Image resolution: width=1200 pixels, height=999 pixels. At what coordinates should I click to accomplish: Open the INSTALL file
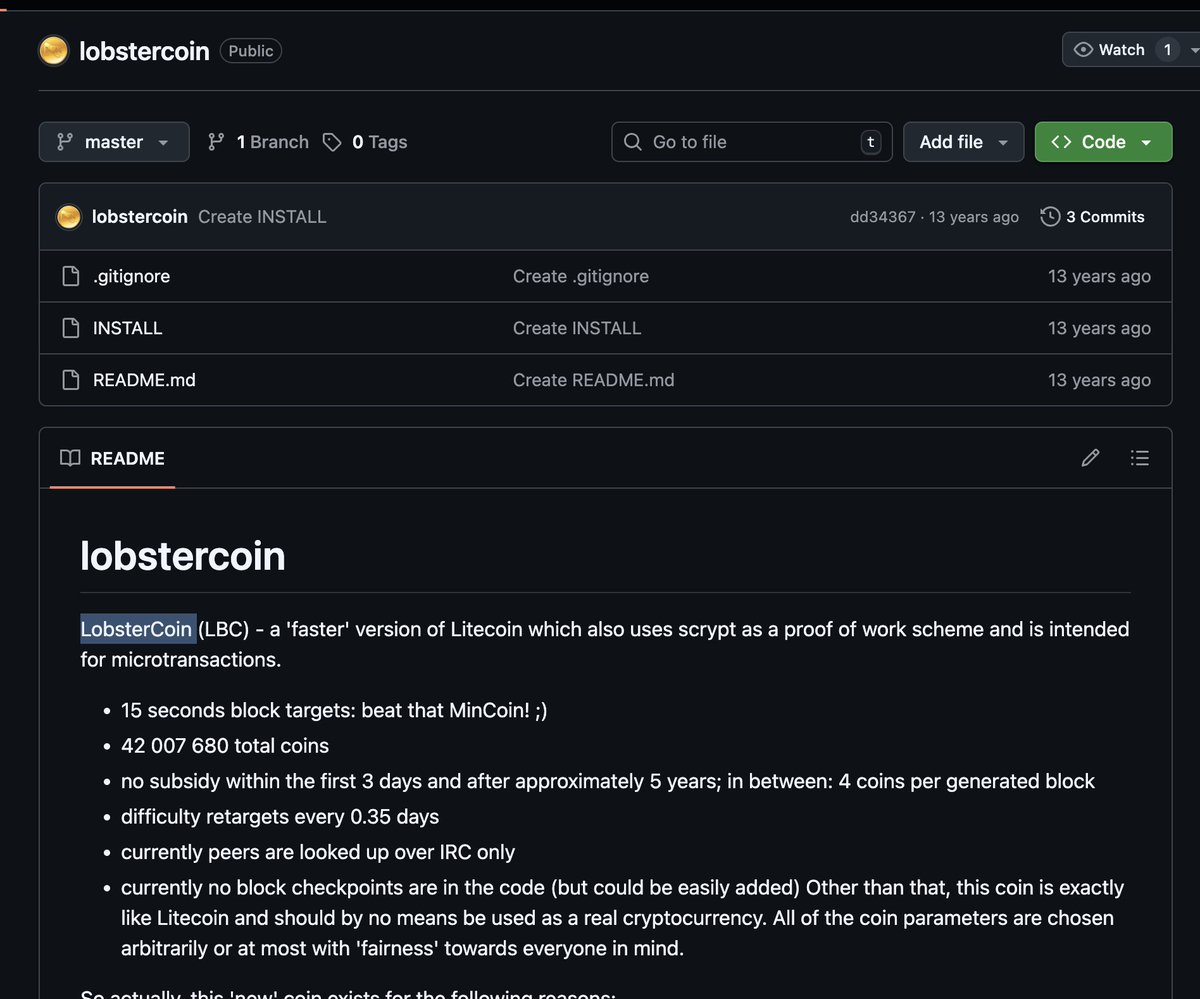point(127,328)
